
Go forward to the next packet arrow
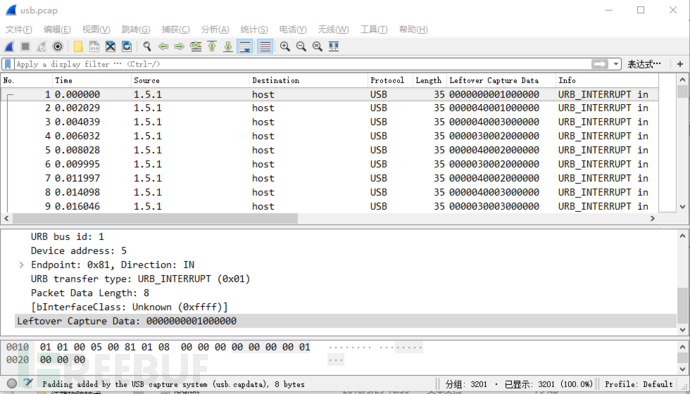[179, 46]
